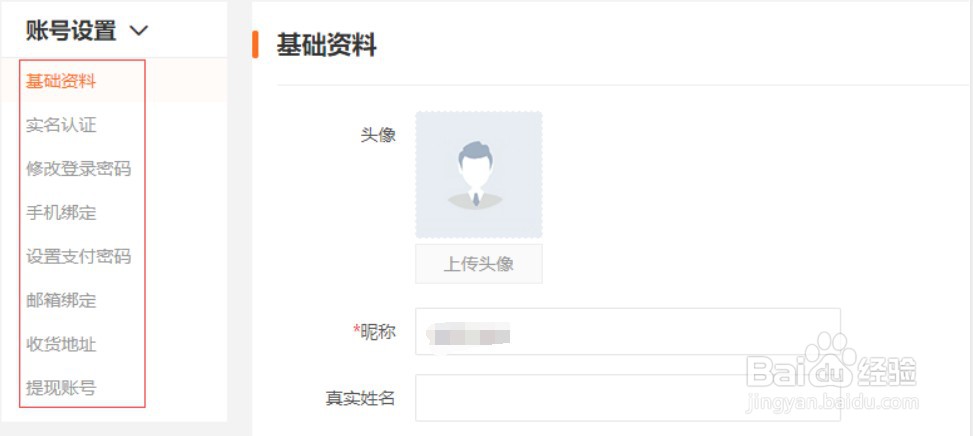Image resolution: width=973 pixels, height=436 pixels.
Task: Open the 实名认证 menu item
Action: pos(61,125)
